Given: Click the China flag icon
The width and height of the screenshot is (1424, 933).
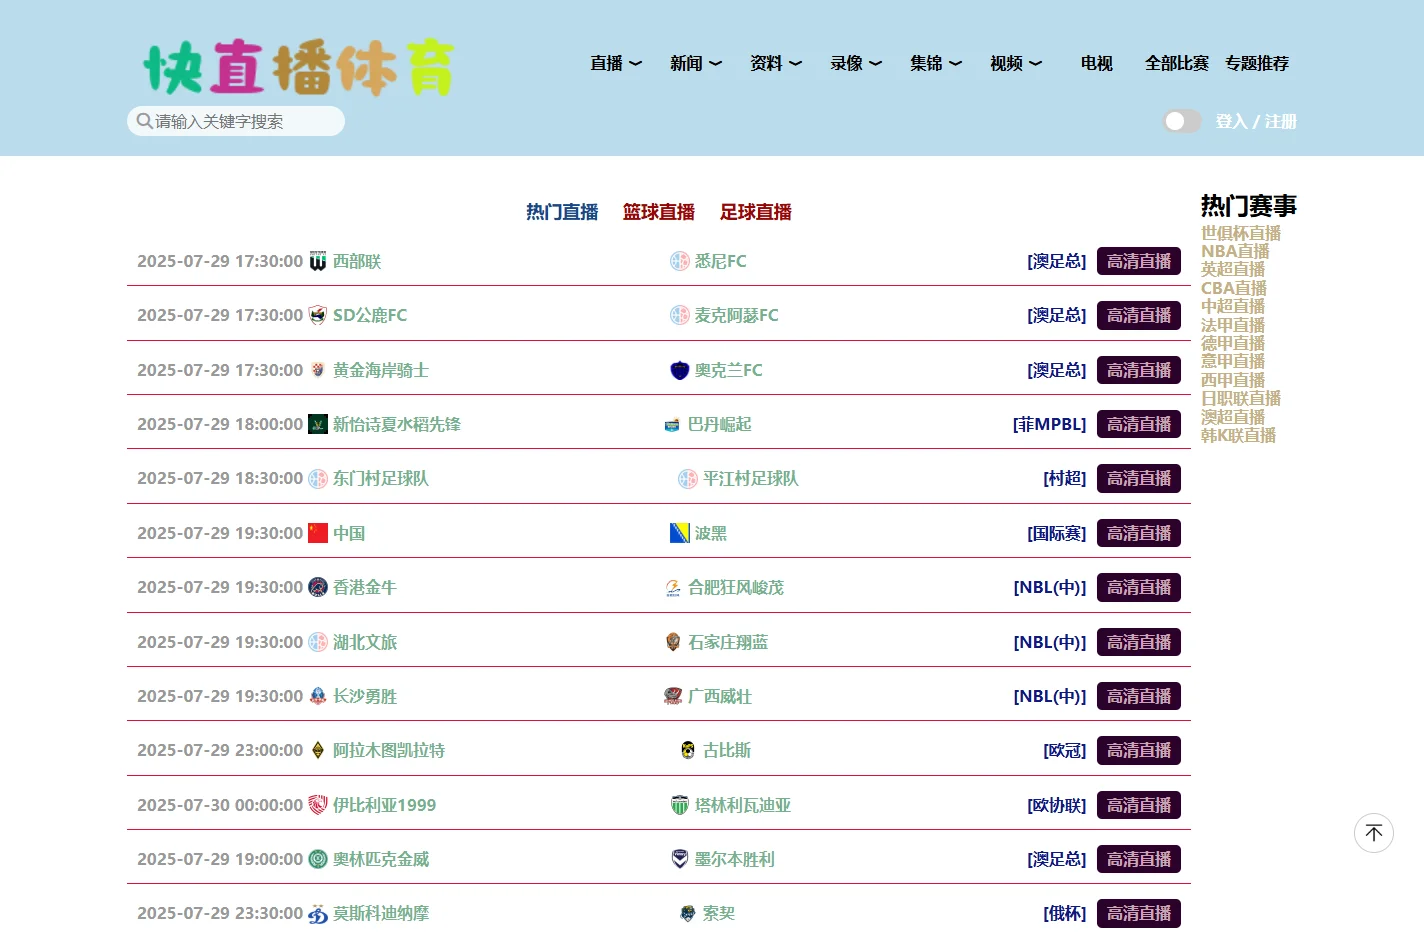Looking at the screenshot, I should (x=318, y=533).
